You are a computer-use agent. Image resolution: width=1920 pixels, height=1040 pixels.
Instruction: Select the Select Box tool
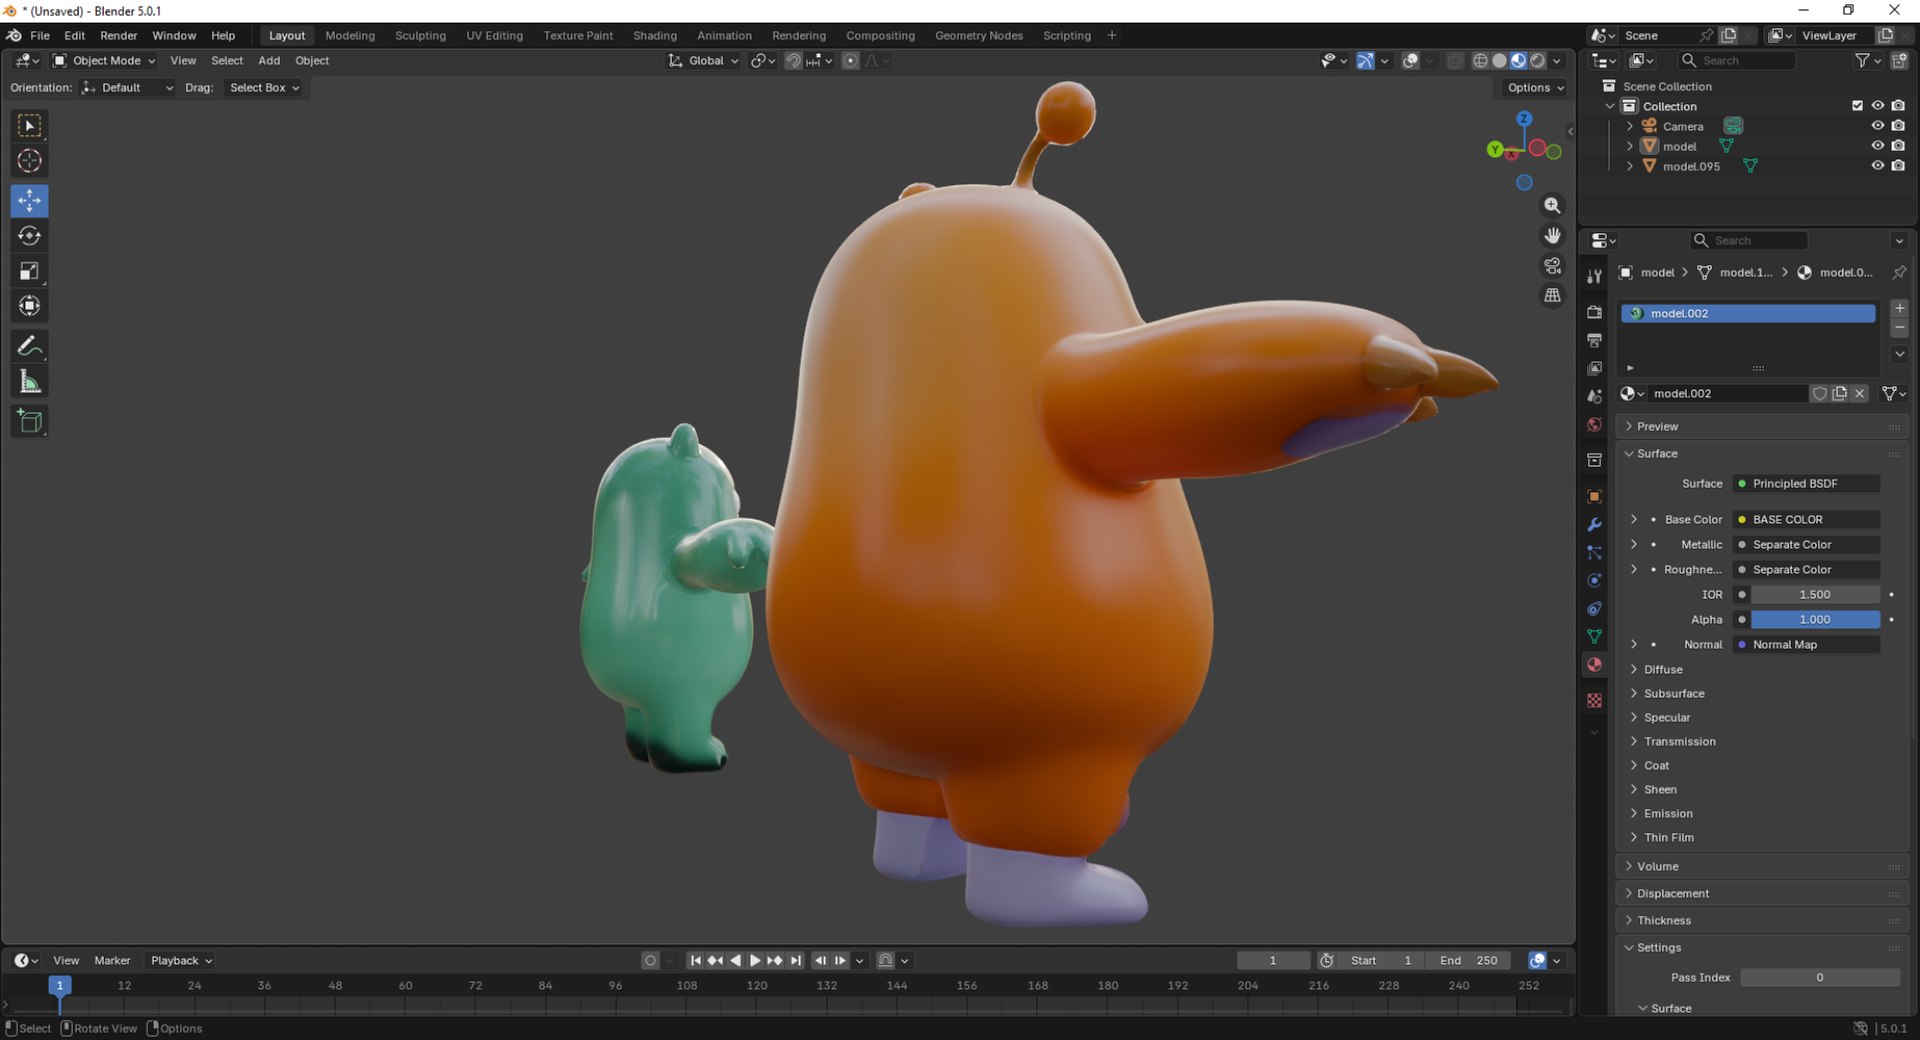point(29,126)
